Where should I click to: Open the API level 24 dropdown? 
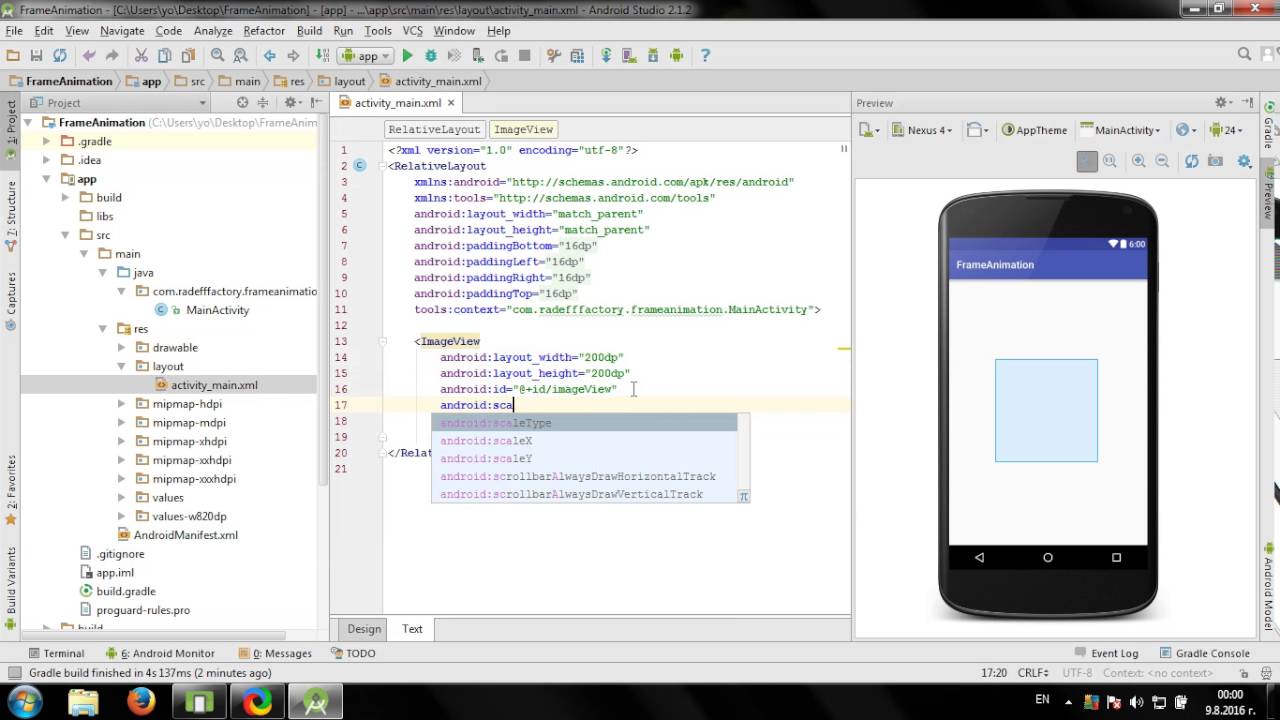[x=1224, y=130]
